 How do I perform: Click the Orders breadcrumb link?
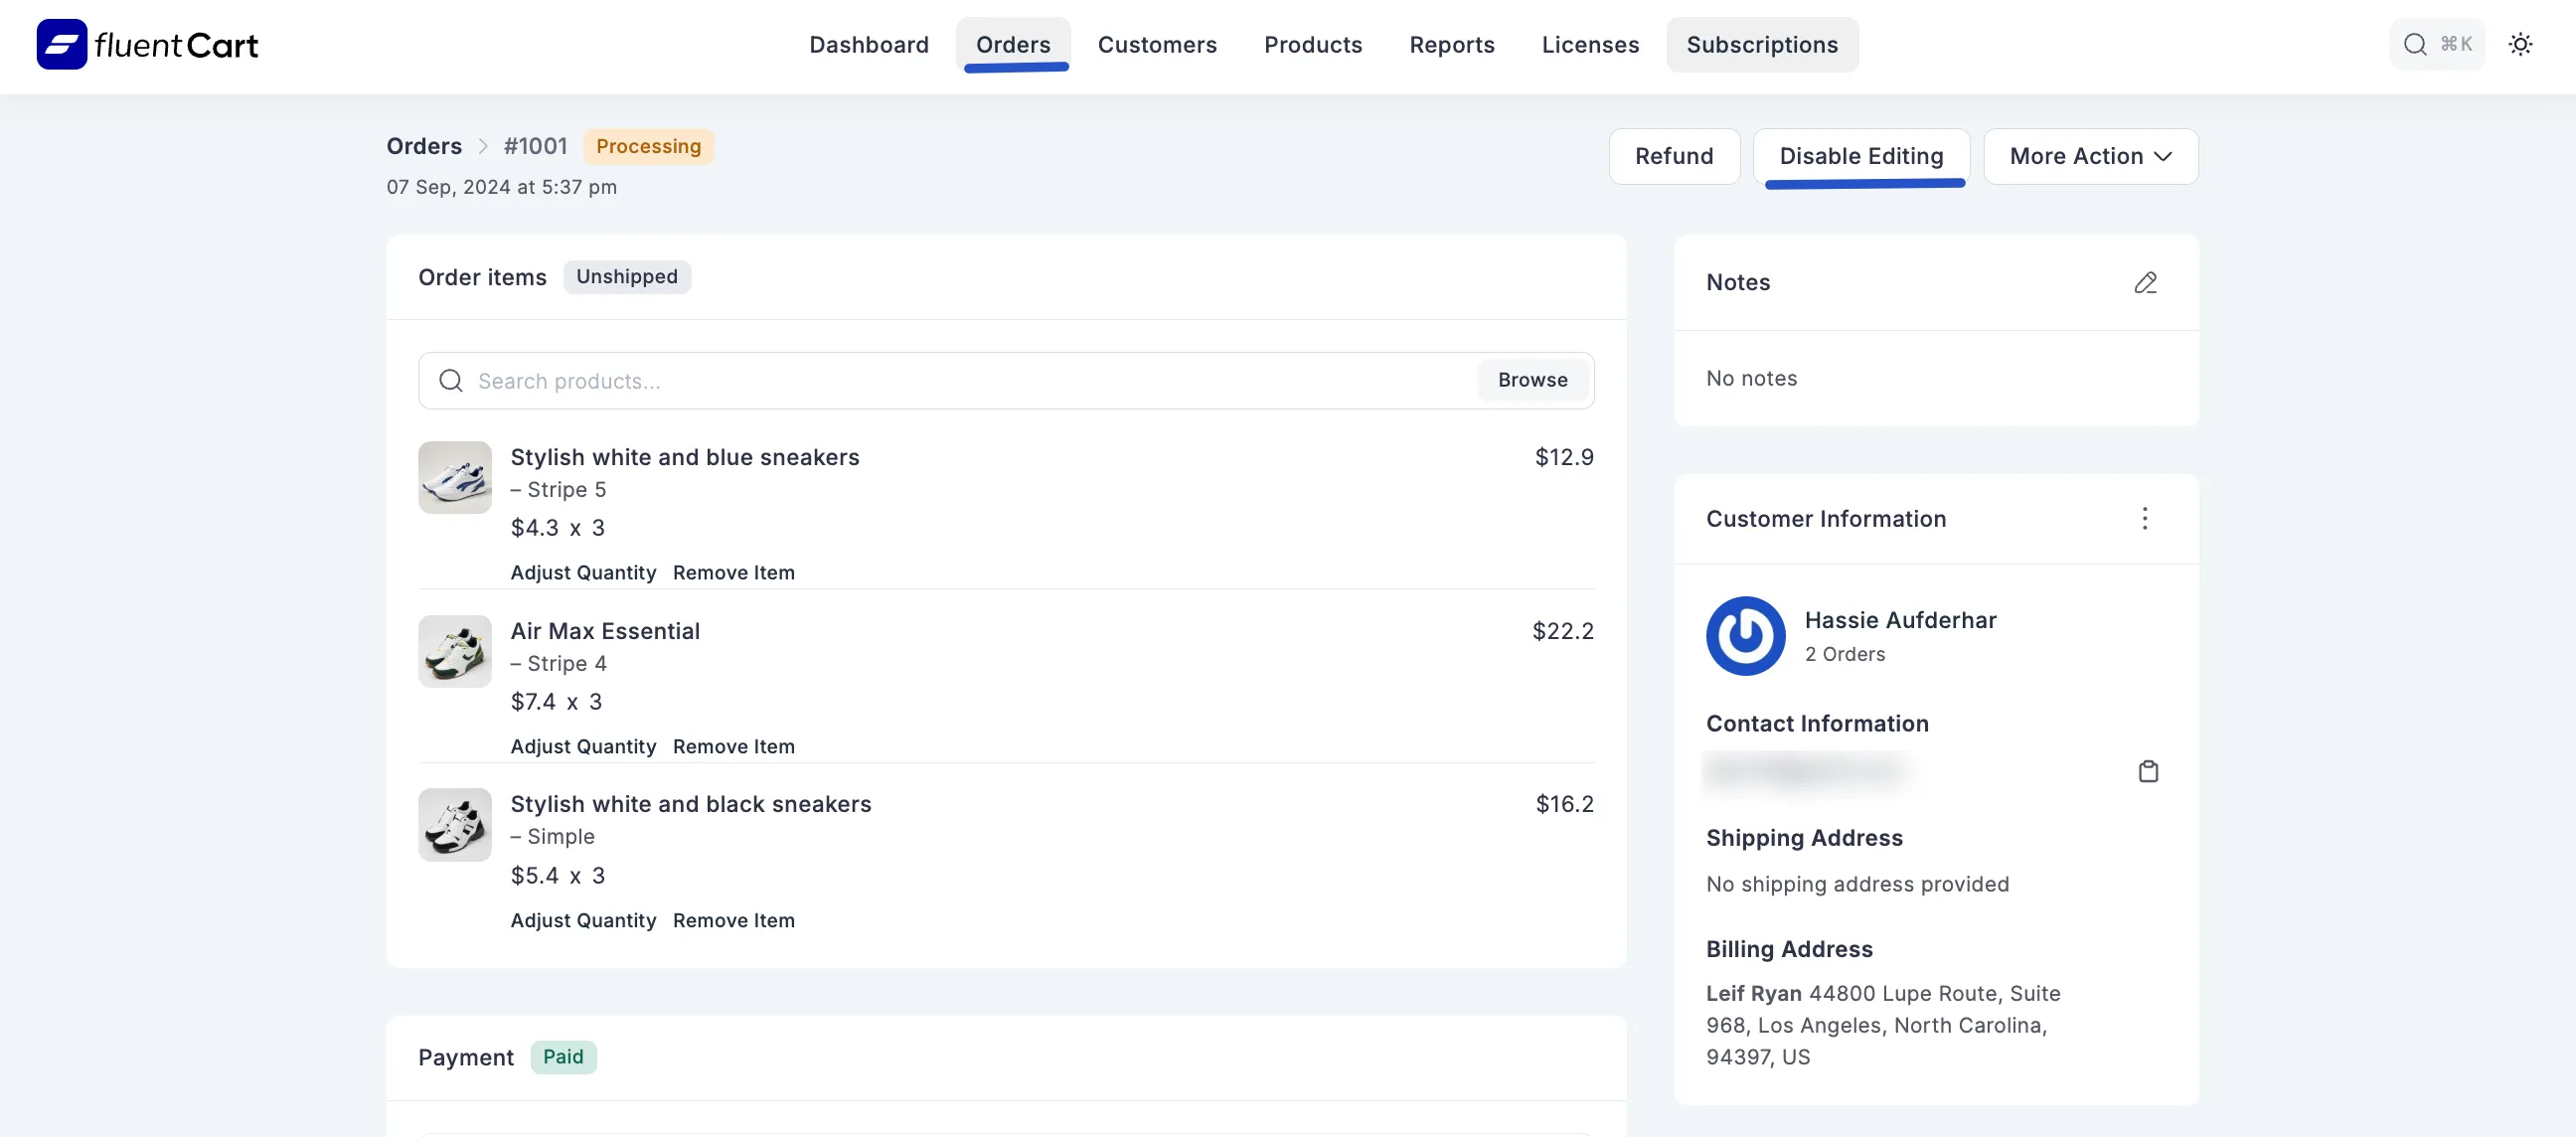(424, 147)
